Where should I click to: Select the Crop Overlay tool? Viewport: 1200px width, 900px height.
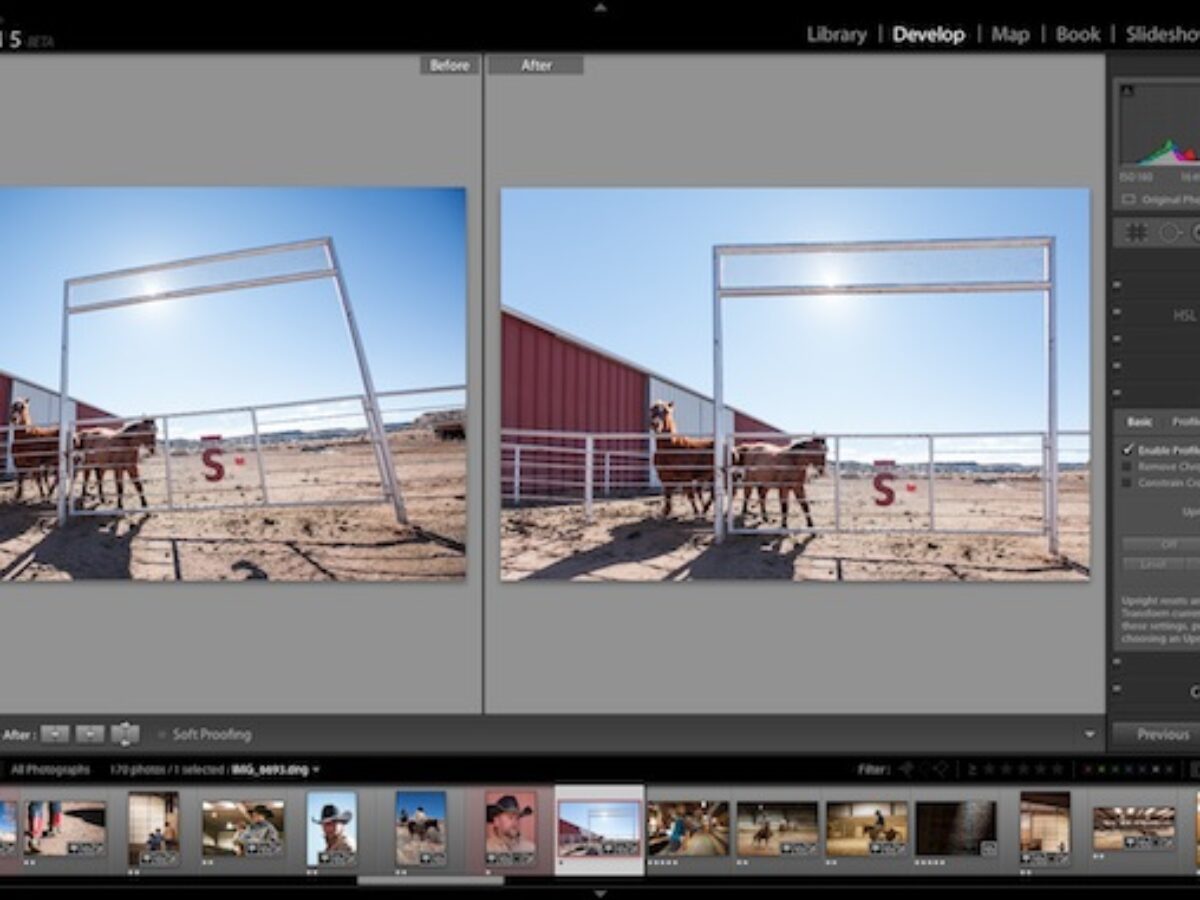click(x=1137, y=233)
